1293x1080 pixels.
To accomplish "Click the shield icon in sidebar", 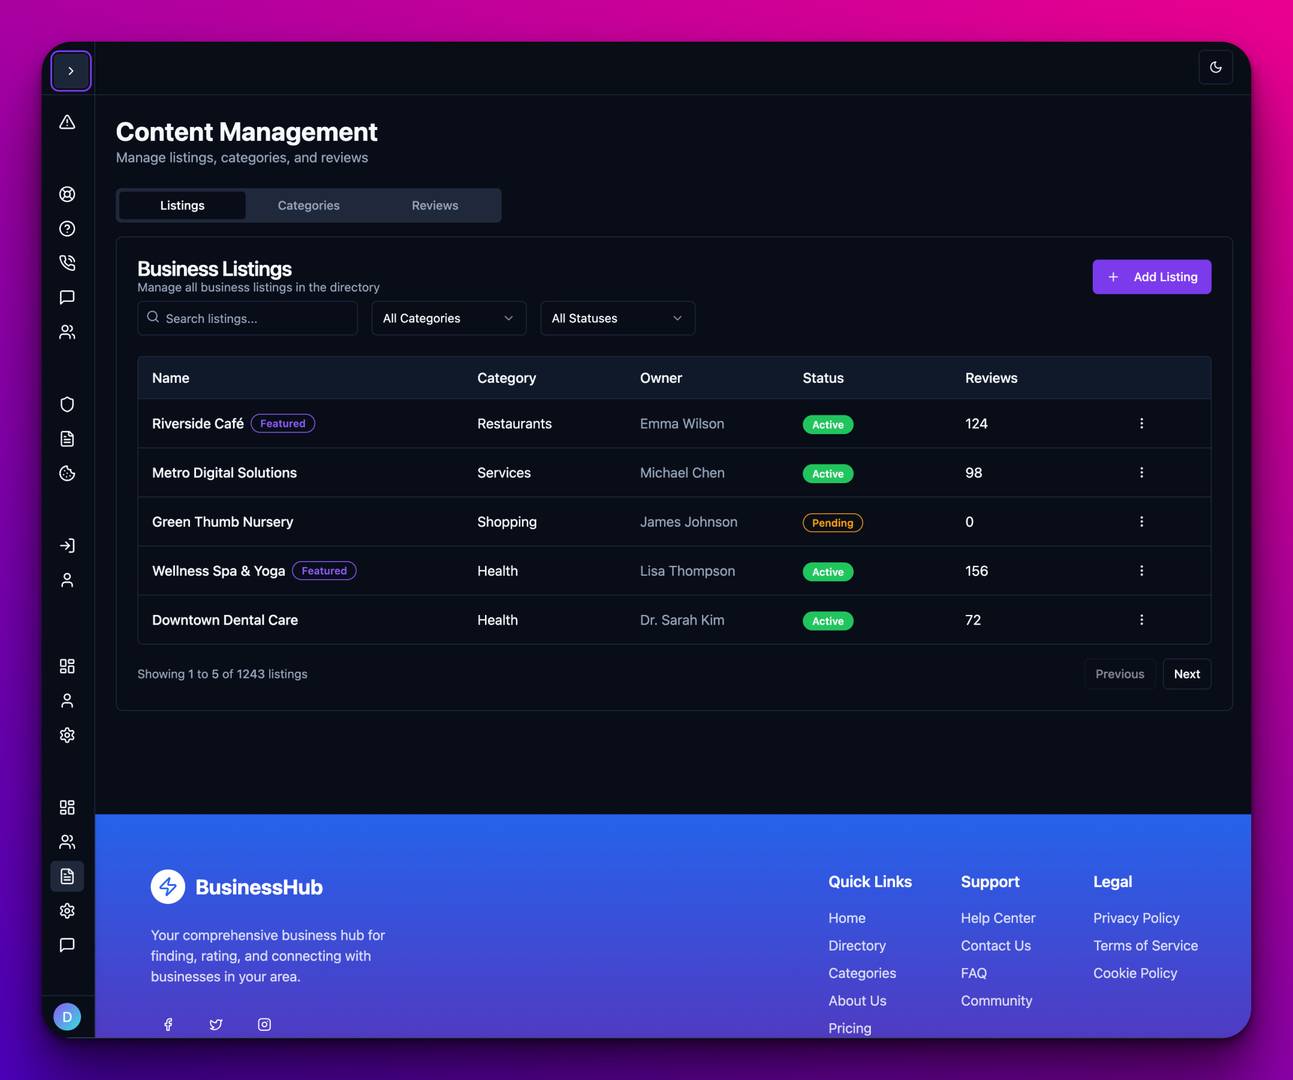I will [67, 404].
